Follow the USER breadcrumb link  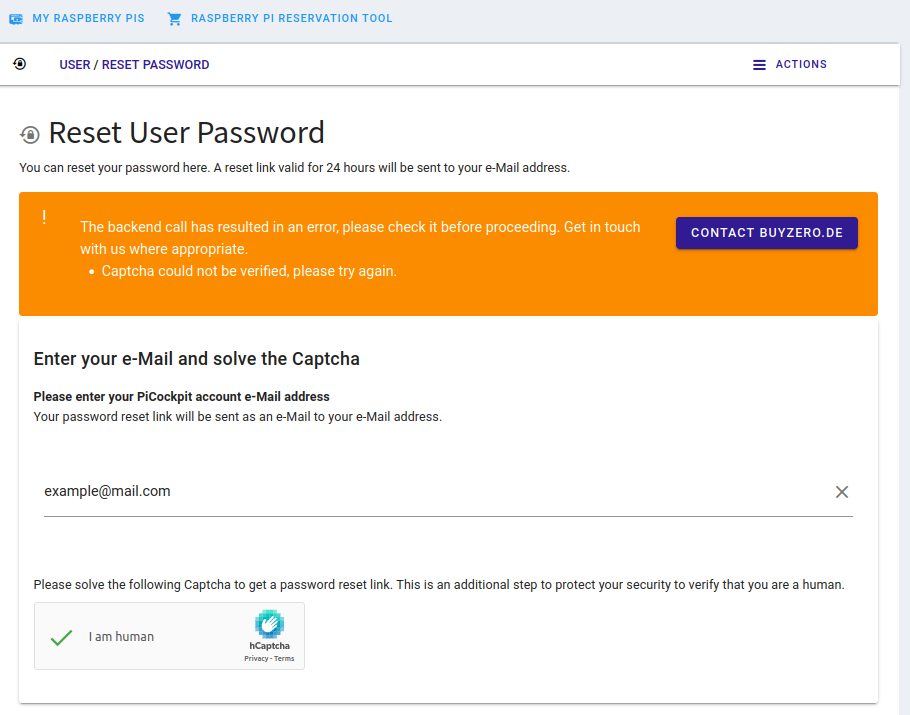pos(75,65)
